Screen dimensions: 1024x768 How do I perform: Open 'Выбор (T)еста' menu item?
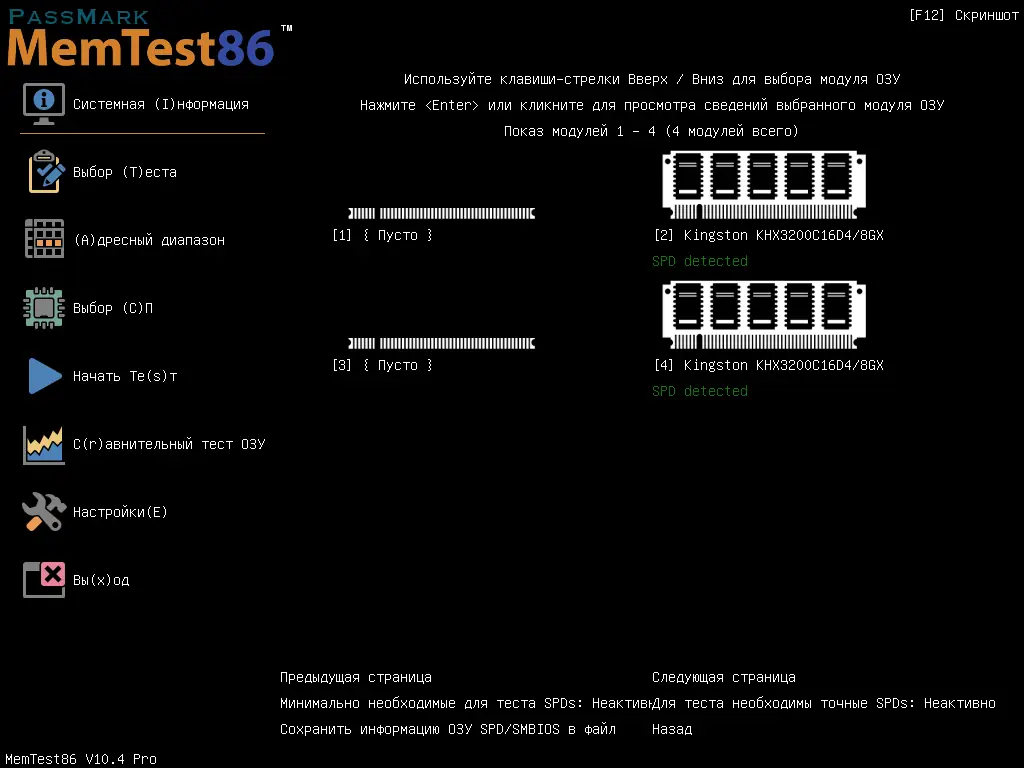click(x=125, y=172)
